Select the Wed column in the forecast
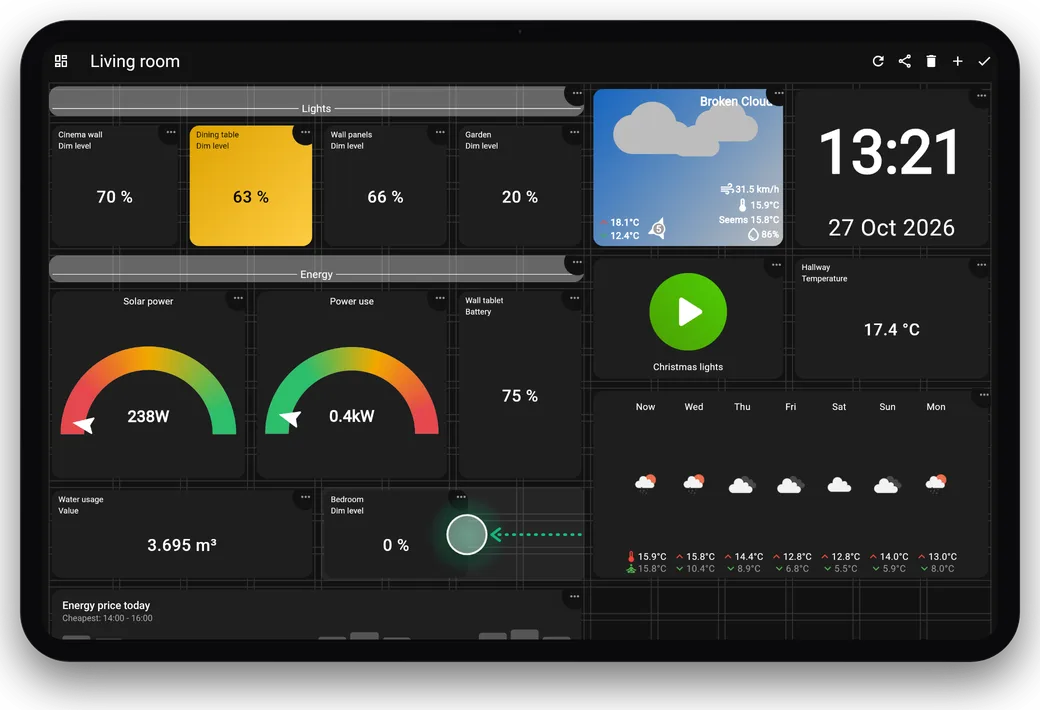 [694, 488]
